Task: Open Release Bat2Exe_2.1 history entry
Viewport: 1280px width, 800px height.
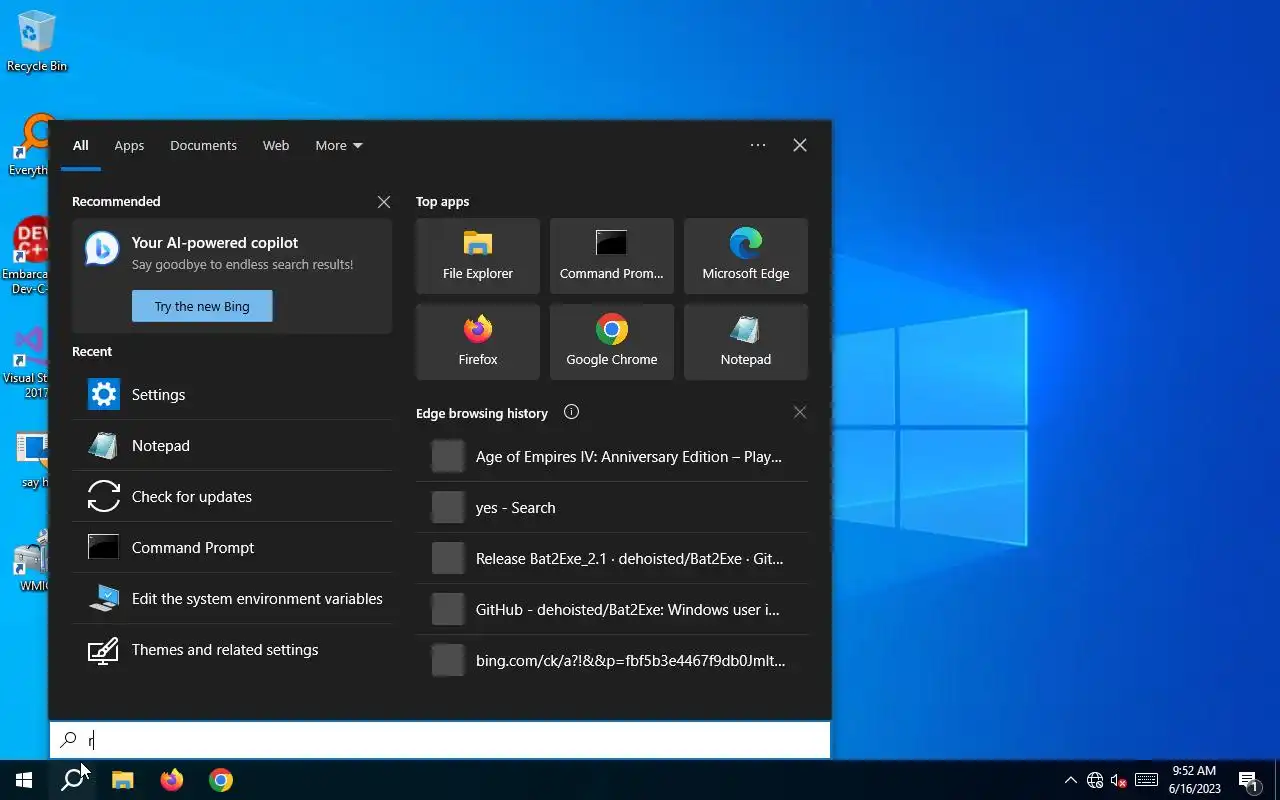Action: (612, 558)
